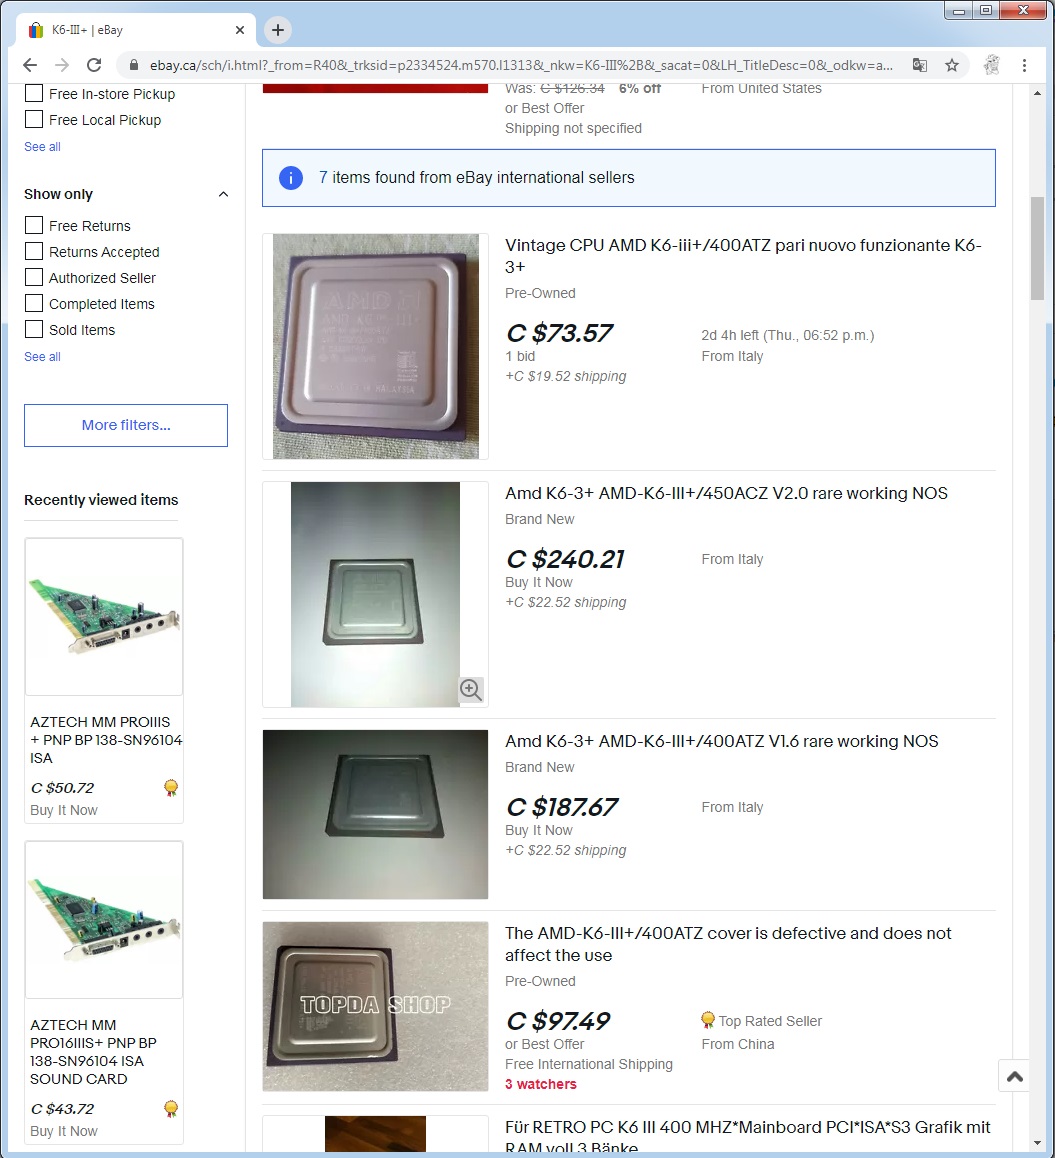Viewport: 1055px width, 1158px height.
Task: Enable the Free Returns checkbox
Action: point(34,225)
